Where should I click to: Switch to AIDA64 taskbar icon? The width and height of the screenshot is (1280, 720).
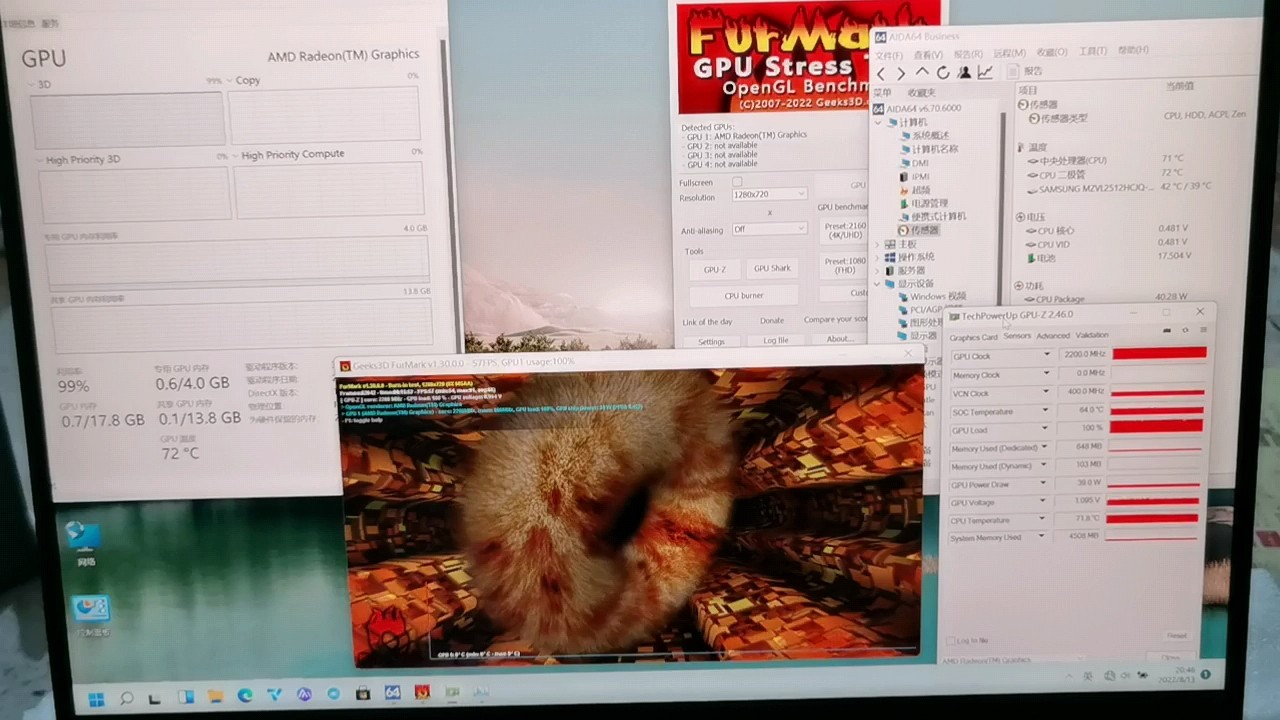pyautogui.click(x=392, y=692)
